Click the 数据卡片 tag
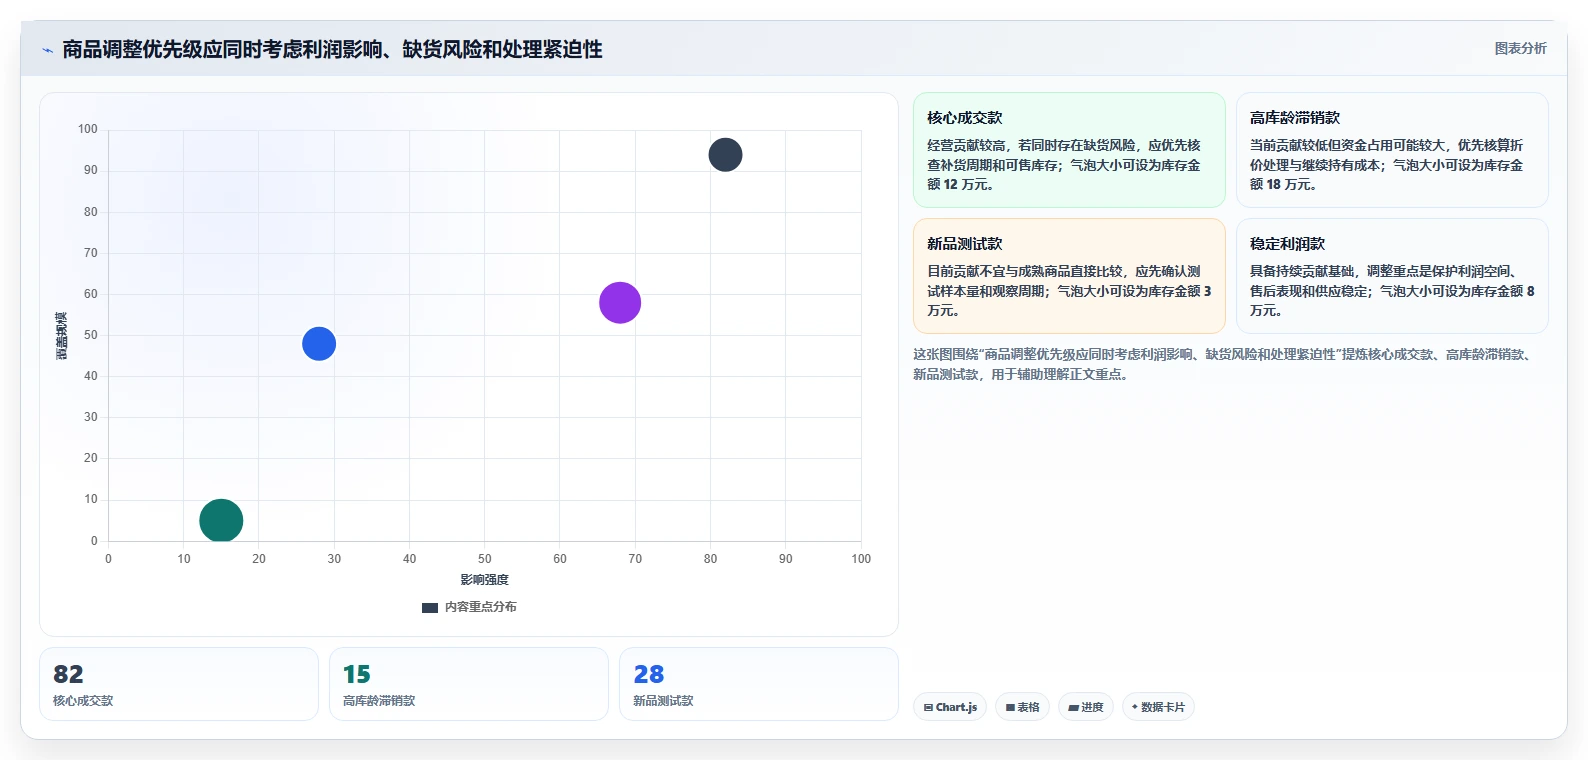Viewport: 1588px width, 760px height. click(x=1158, y=707)
